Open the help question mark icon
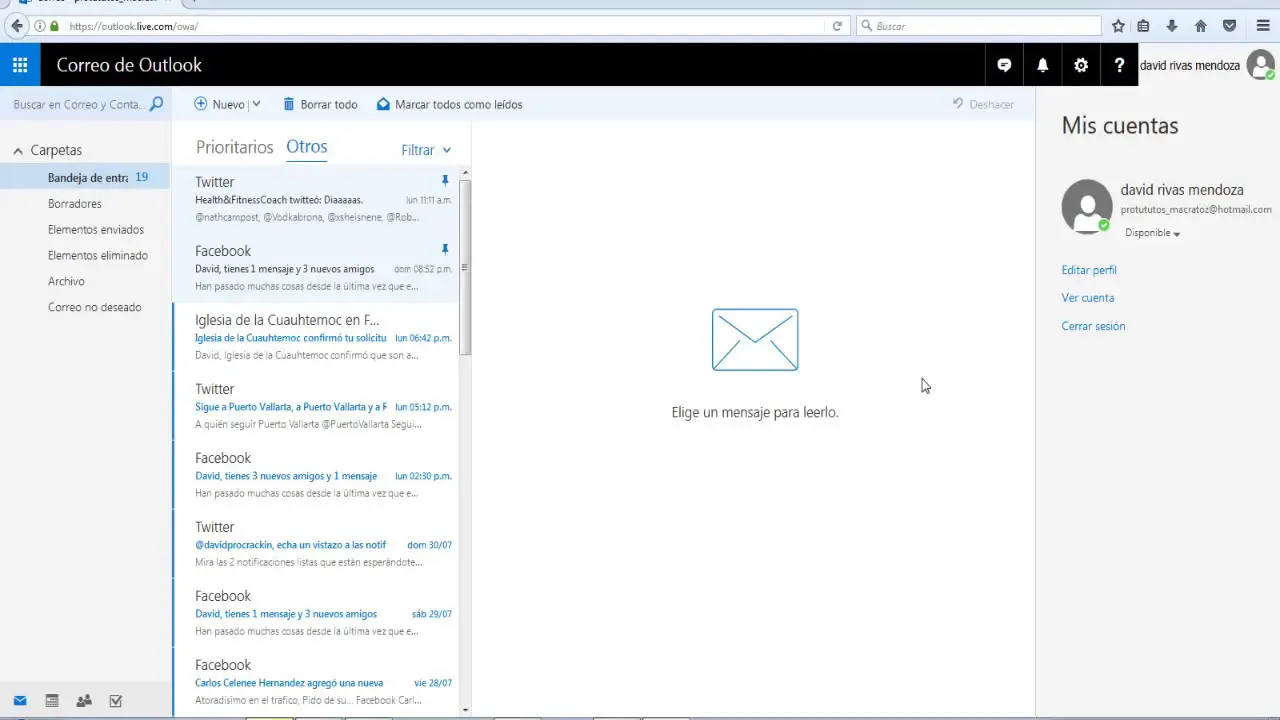Viewport: 1280px width, 720px height. click(1119, 65)
